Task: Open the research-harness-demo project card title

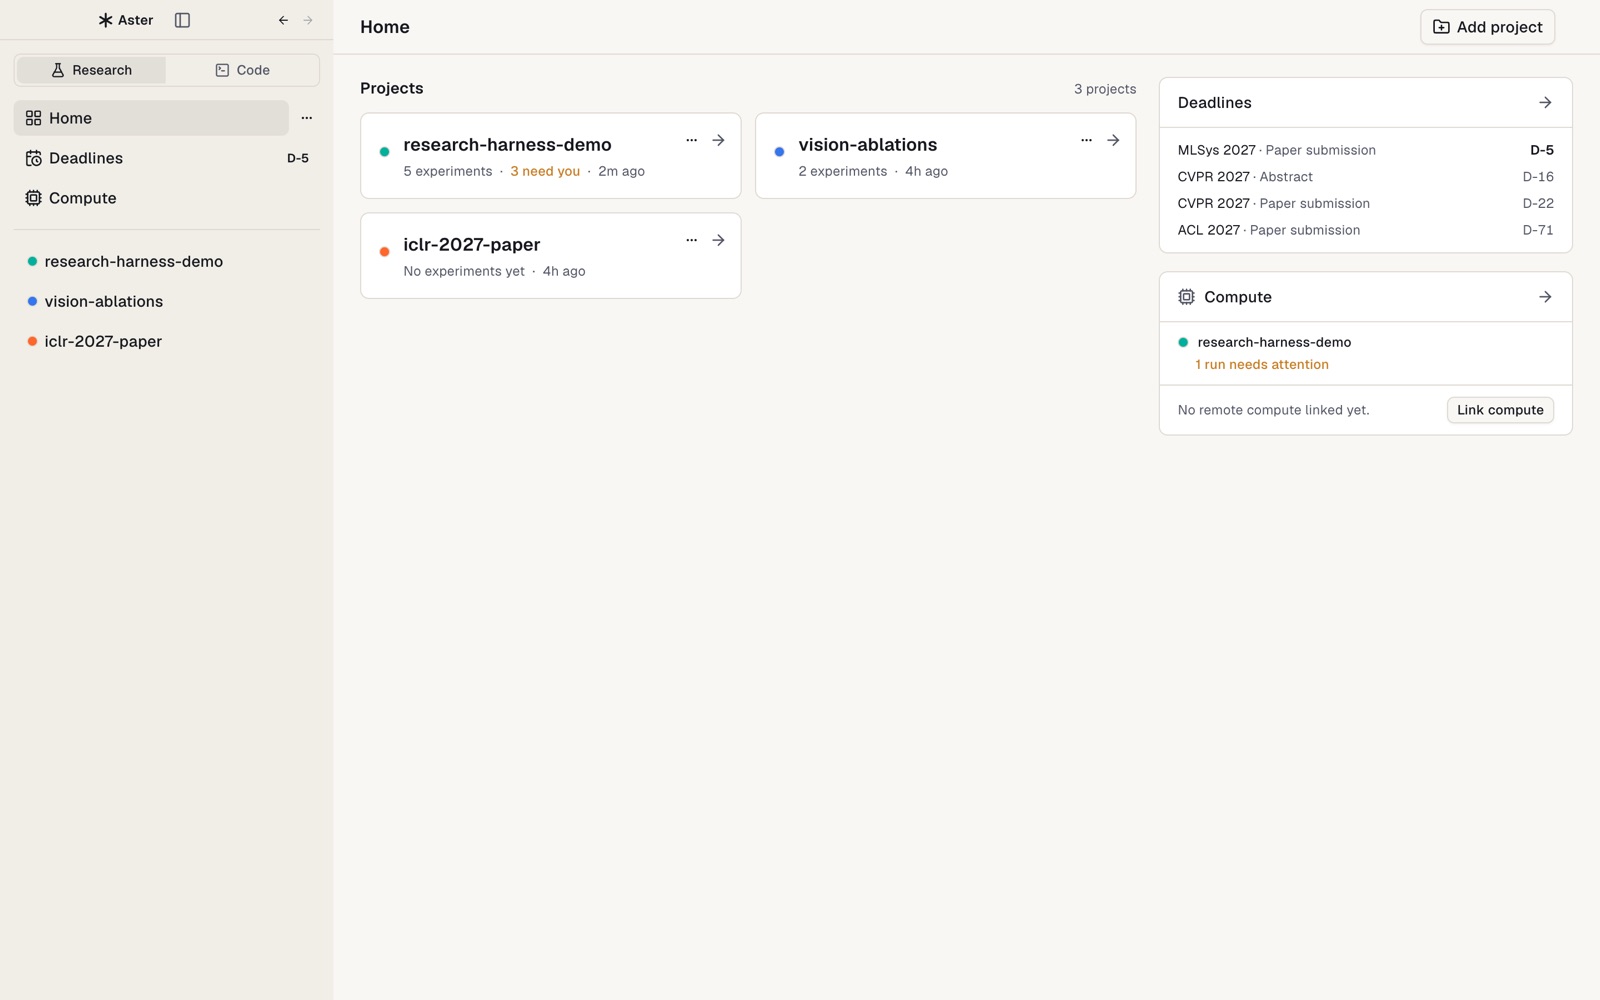Action: (507, 145)
